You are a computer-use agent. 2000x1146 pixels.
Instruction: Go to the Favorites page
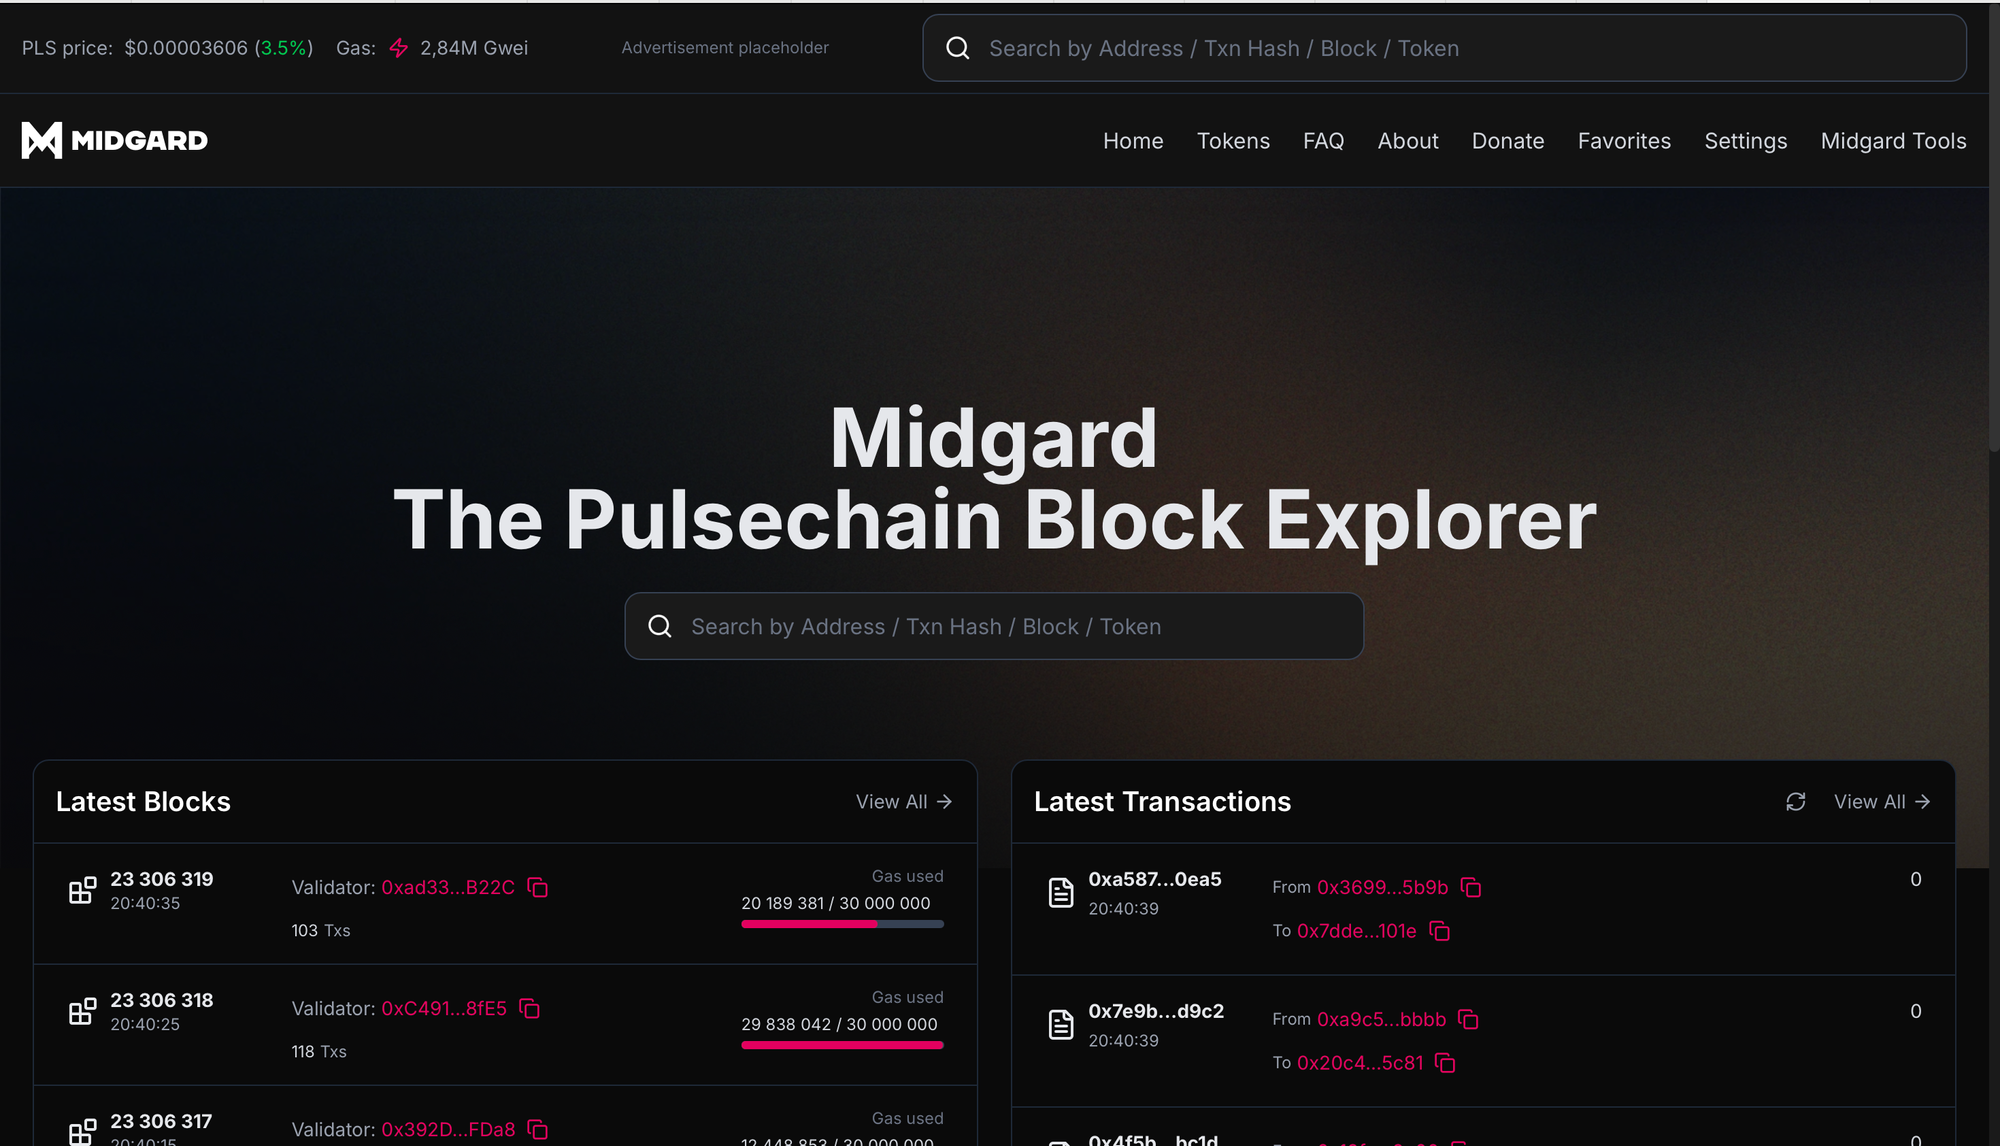(x=1624, y=141)
